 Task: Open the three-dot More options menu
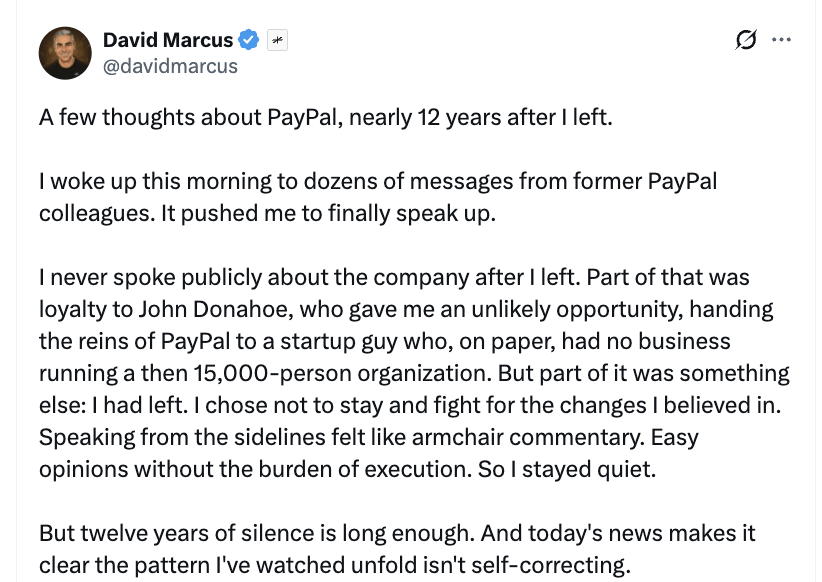tap(782, 40)
